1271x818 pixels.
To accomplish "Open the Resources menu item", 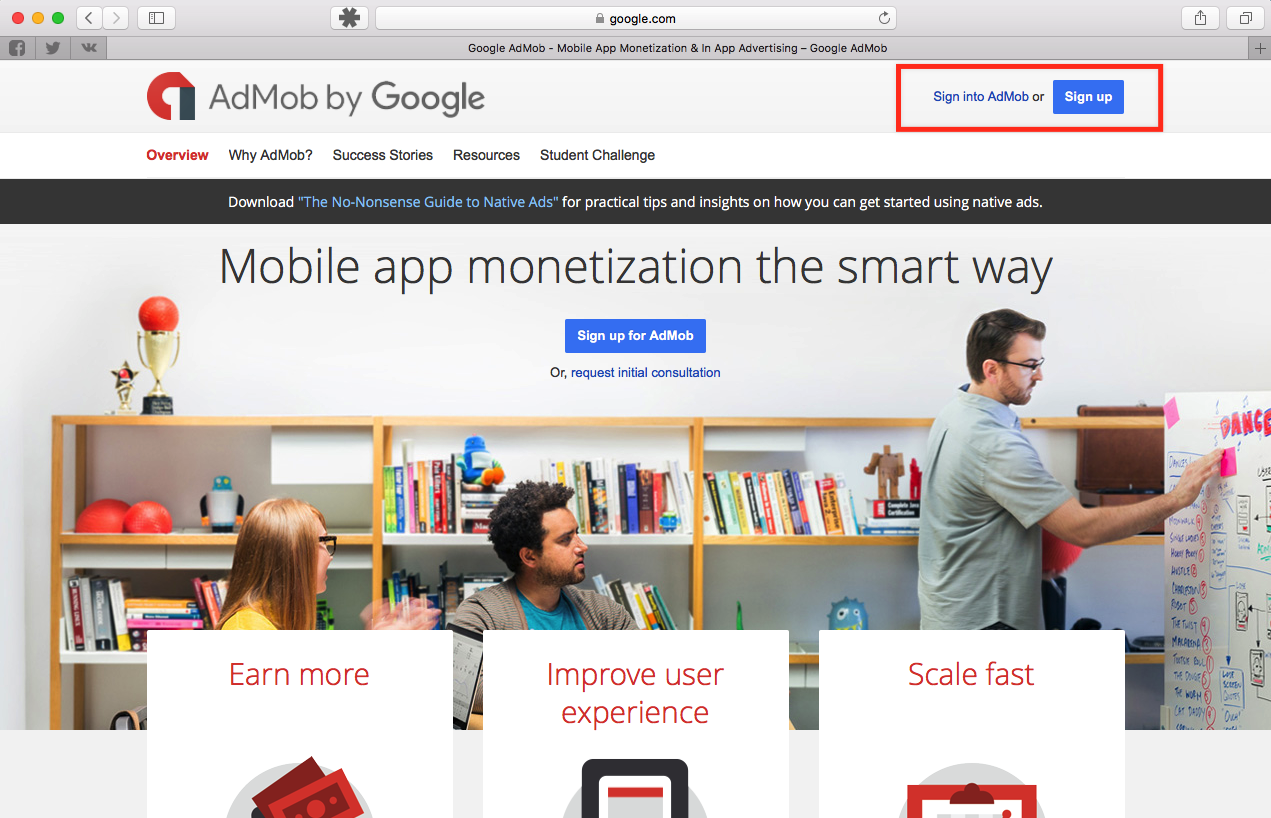I will (486, 155).
